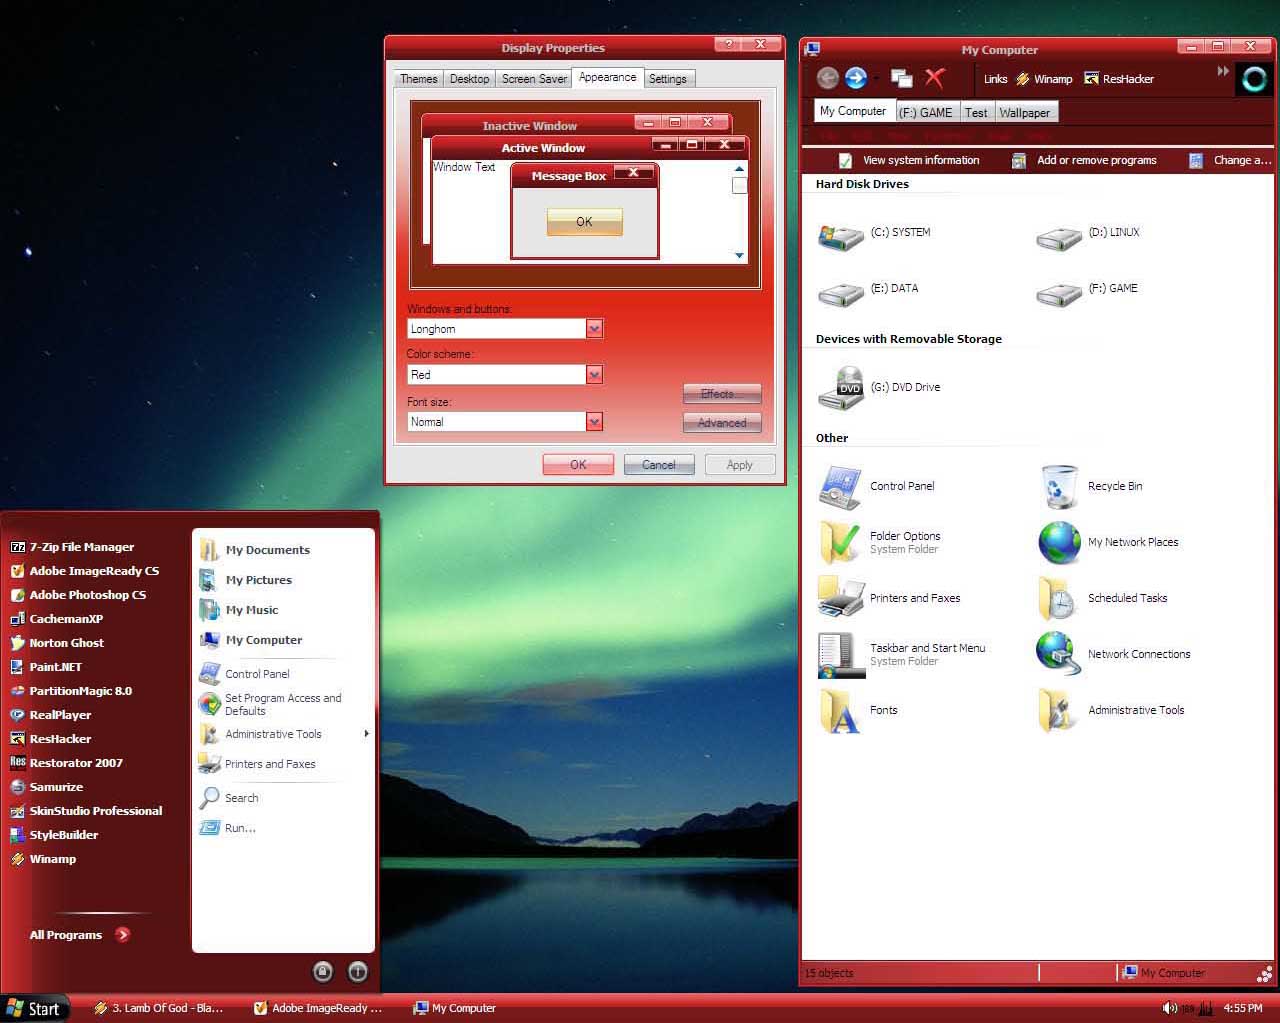Open the (G:) DVD Drive icon
This screenshot has height=1023, width=1280.
[840, 388]
